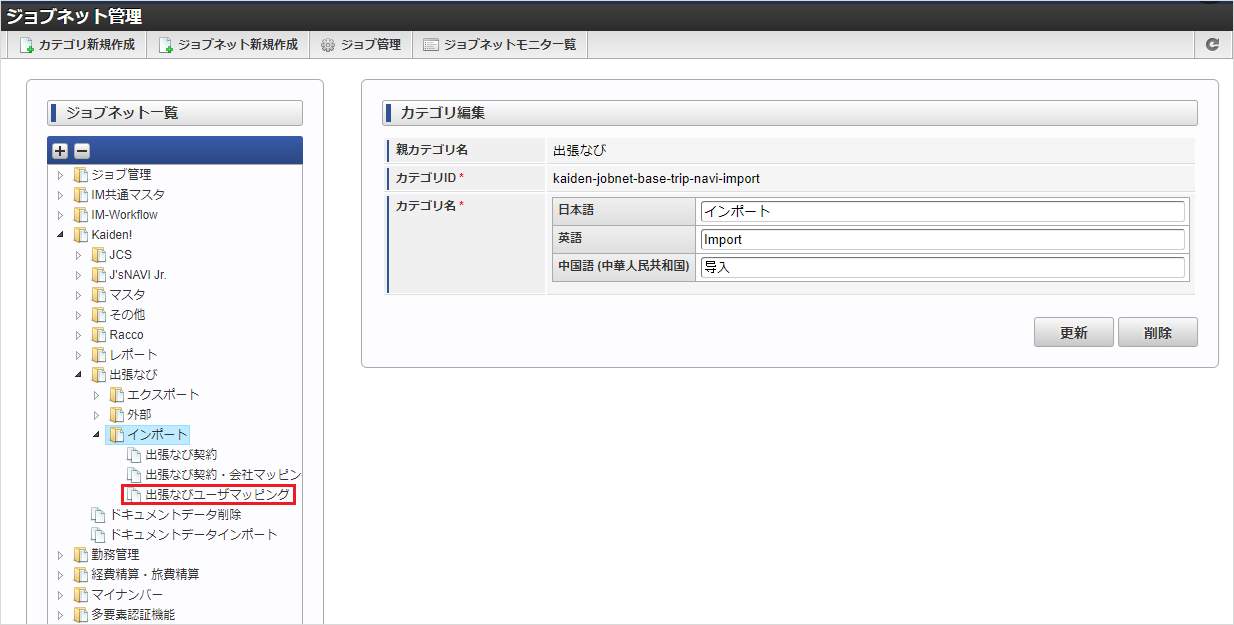Click the エクスポート folder icon
The height and width of the screenshot is (625, 1234).
tap(116, 395)
